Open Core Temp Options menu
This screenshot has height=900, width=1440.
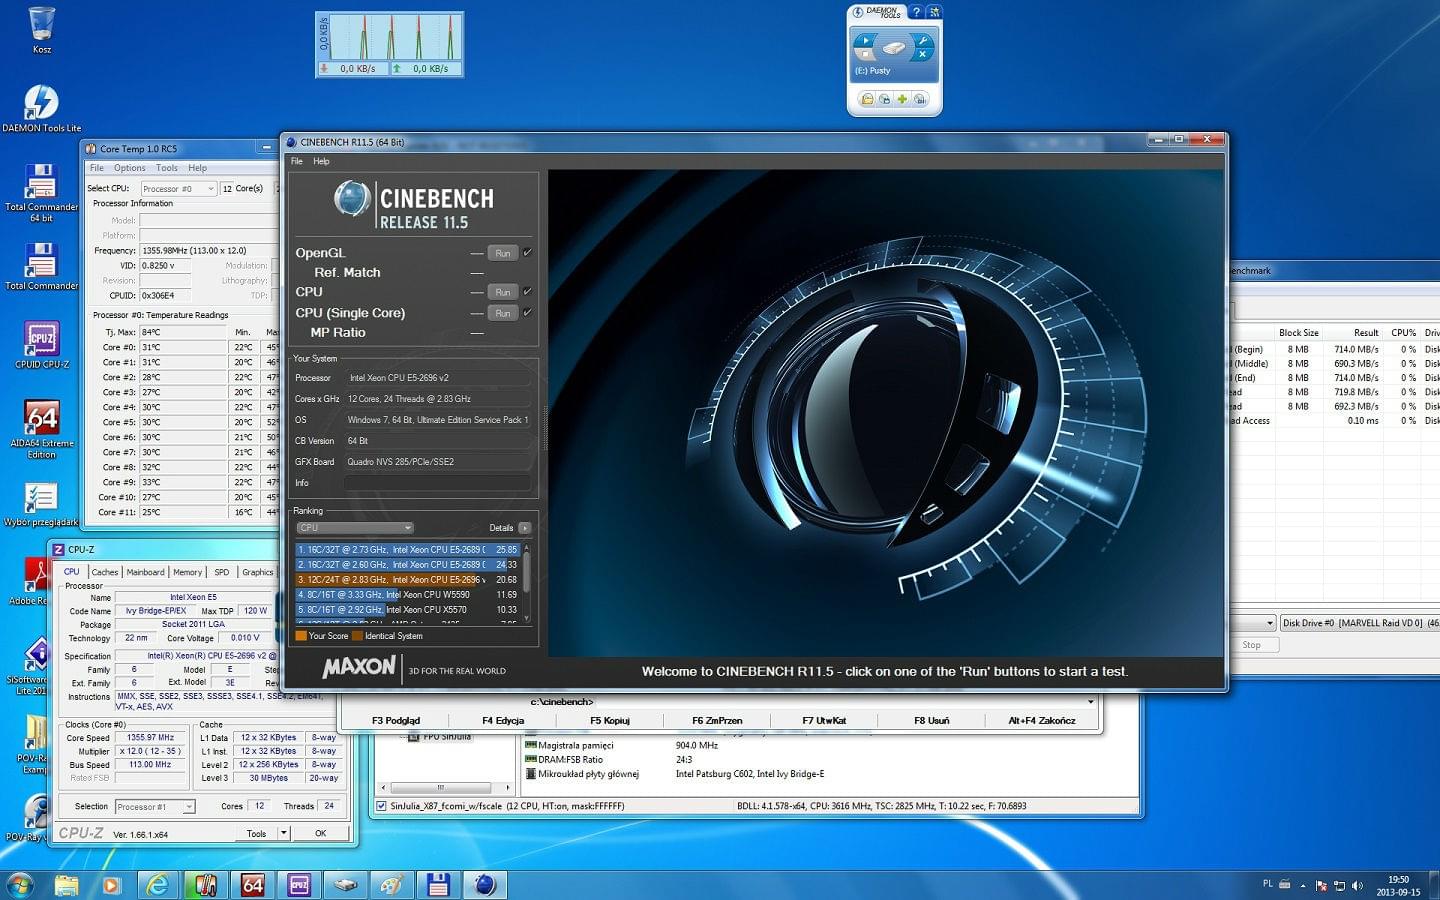coord(129,168)
